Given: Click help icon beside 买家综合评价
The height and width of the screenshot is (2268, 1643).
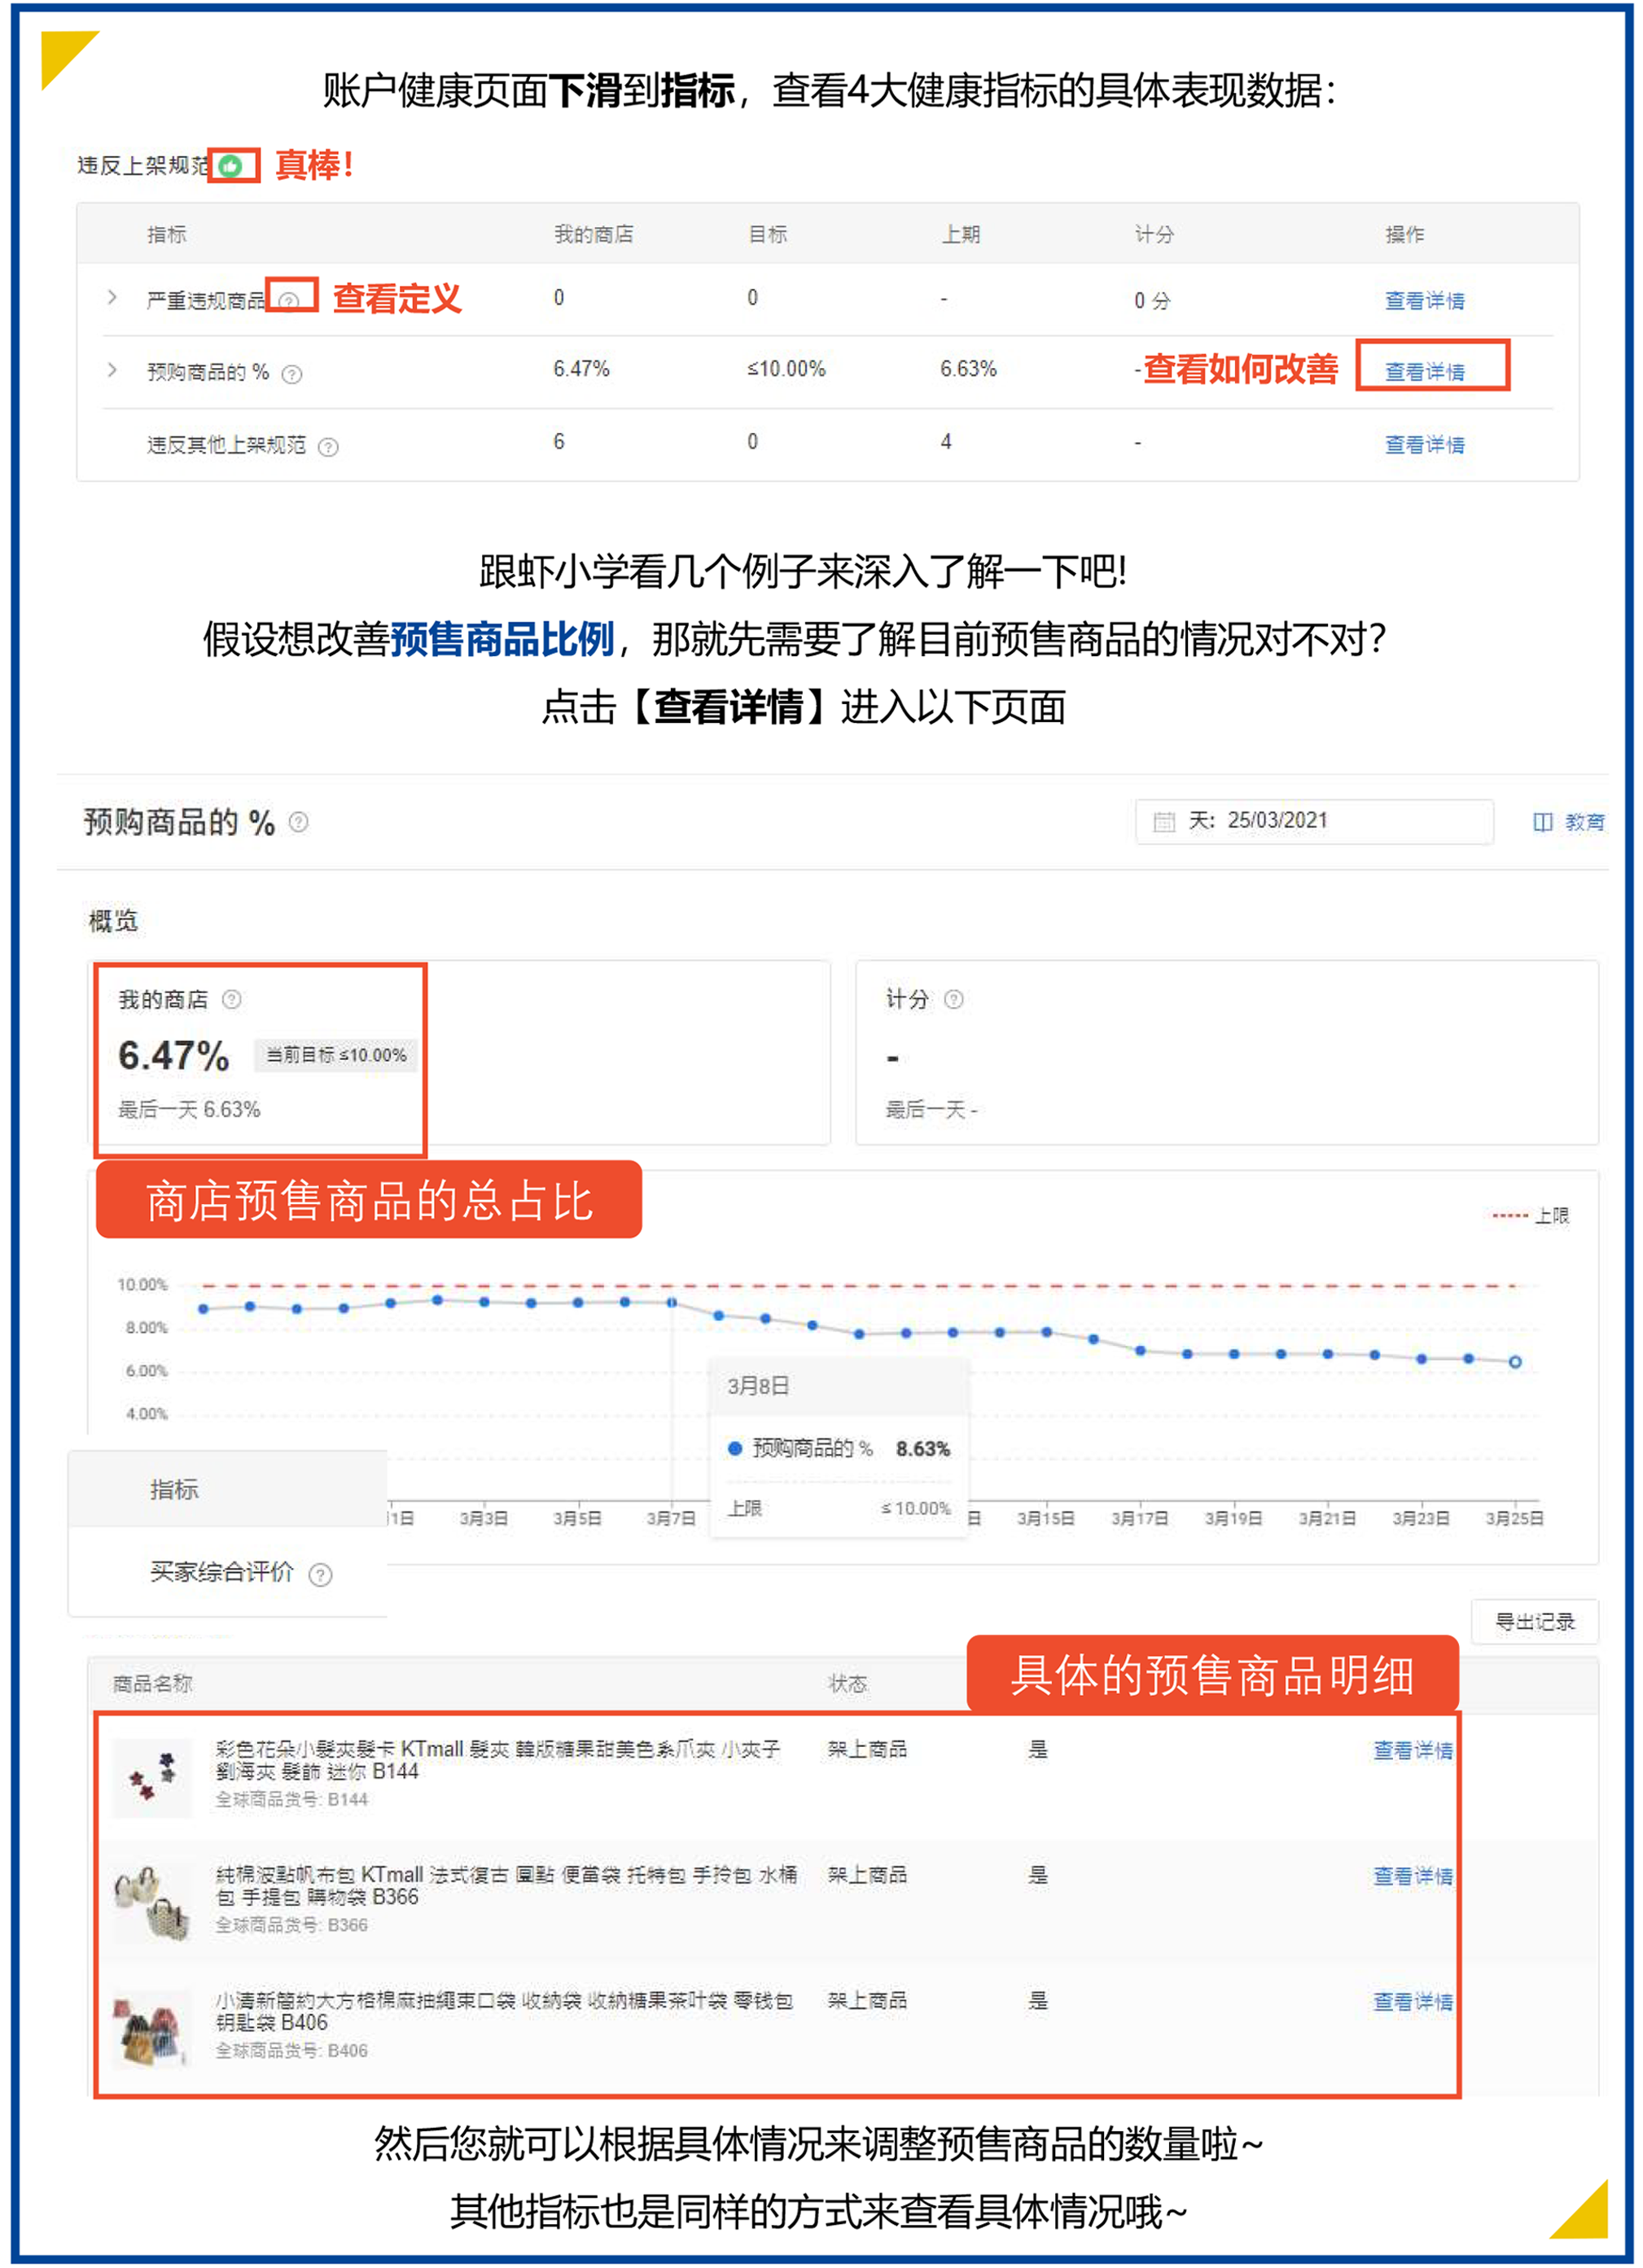Looking at the screenshot, I should (x=321, y=1575).
